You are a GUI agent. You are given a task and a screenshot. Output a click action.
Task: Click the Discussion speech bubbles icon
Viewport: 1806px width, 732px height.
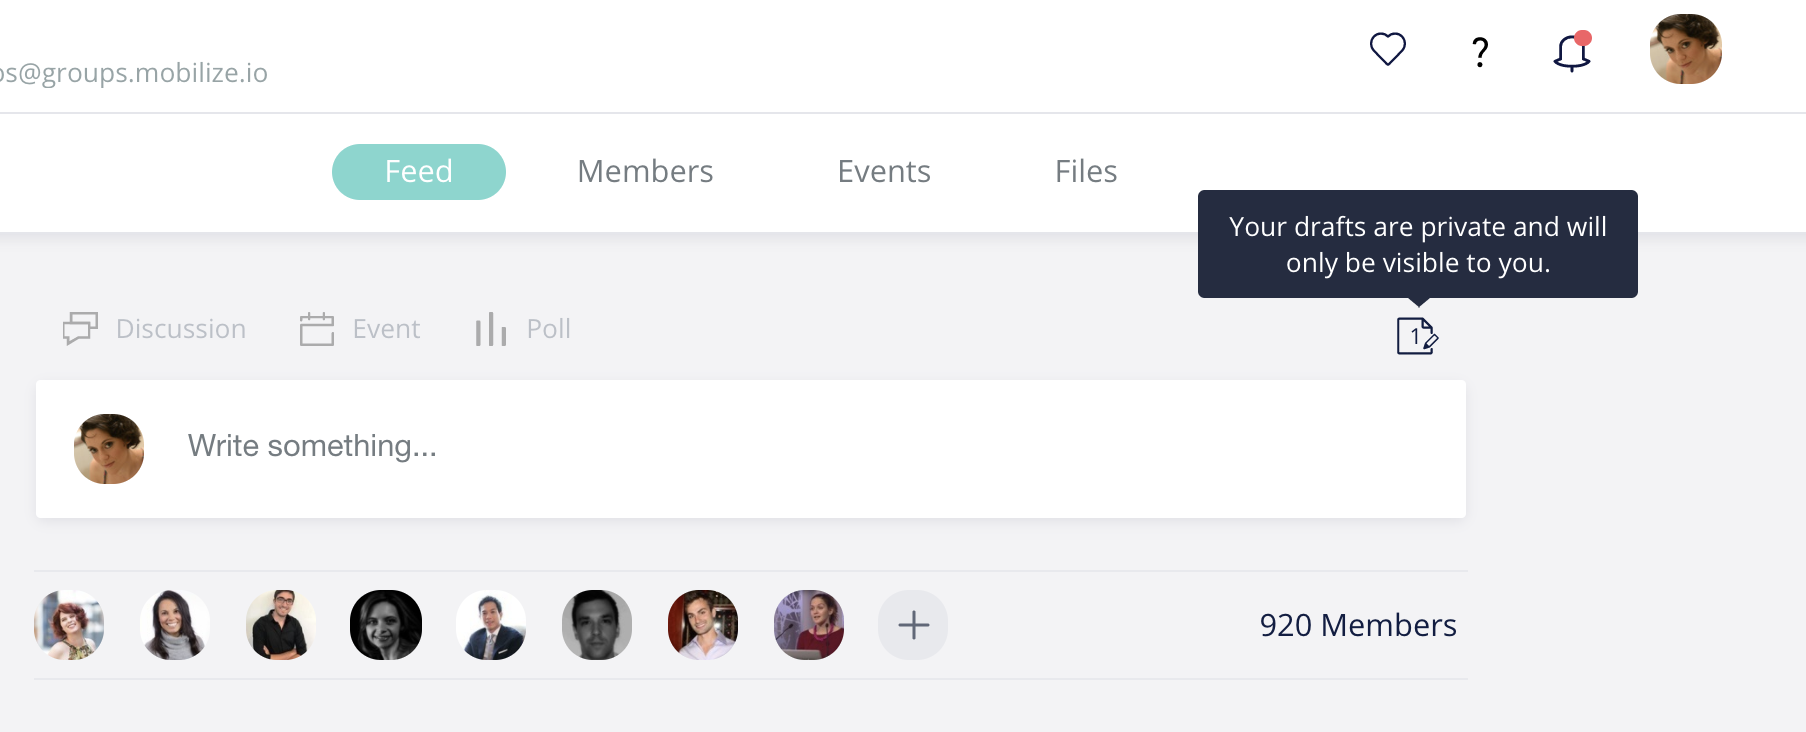[80, 328]
